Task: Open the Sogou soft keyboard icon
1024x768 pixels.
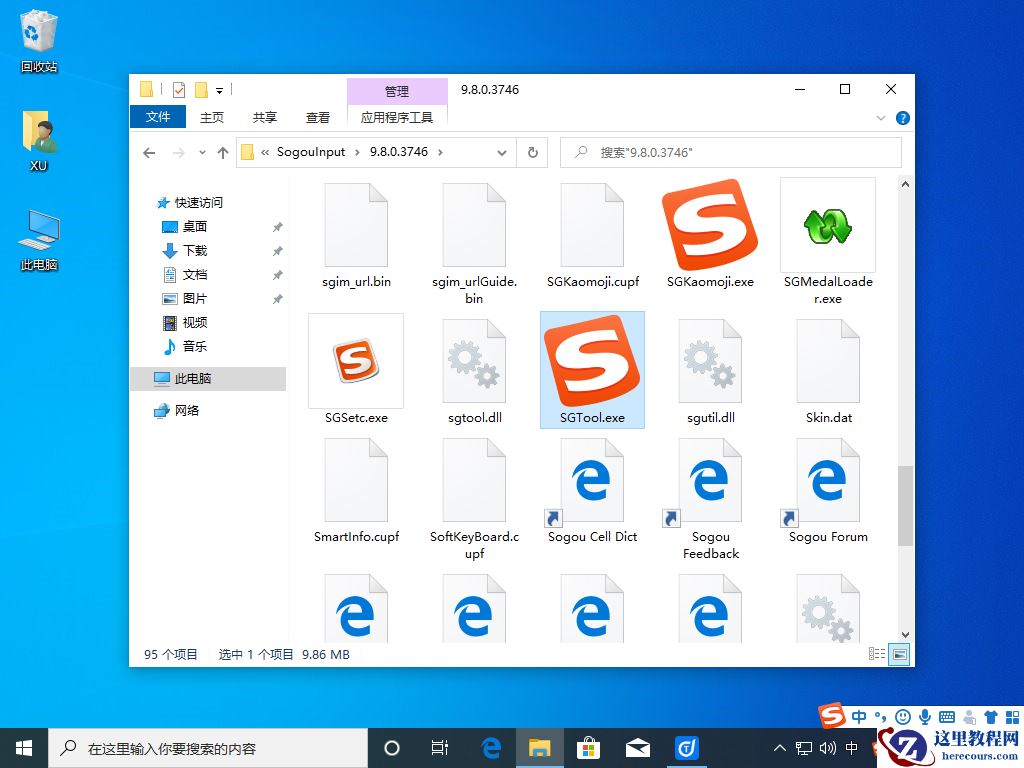Action: pyautogui.click(x=946, y=716)
